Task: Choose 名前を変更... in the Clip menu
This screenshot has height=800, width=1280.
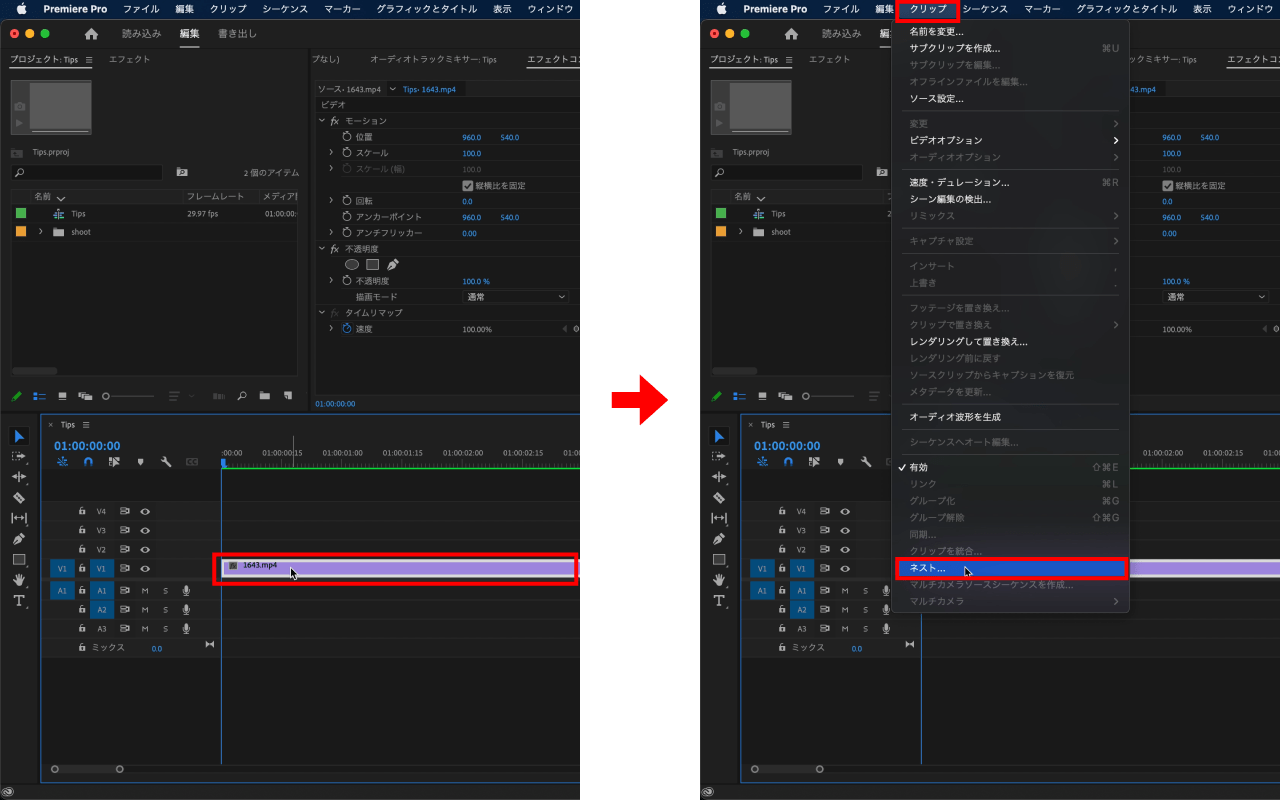Action: pyautogui.click(x=1010, y=32)
